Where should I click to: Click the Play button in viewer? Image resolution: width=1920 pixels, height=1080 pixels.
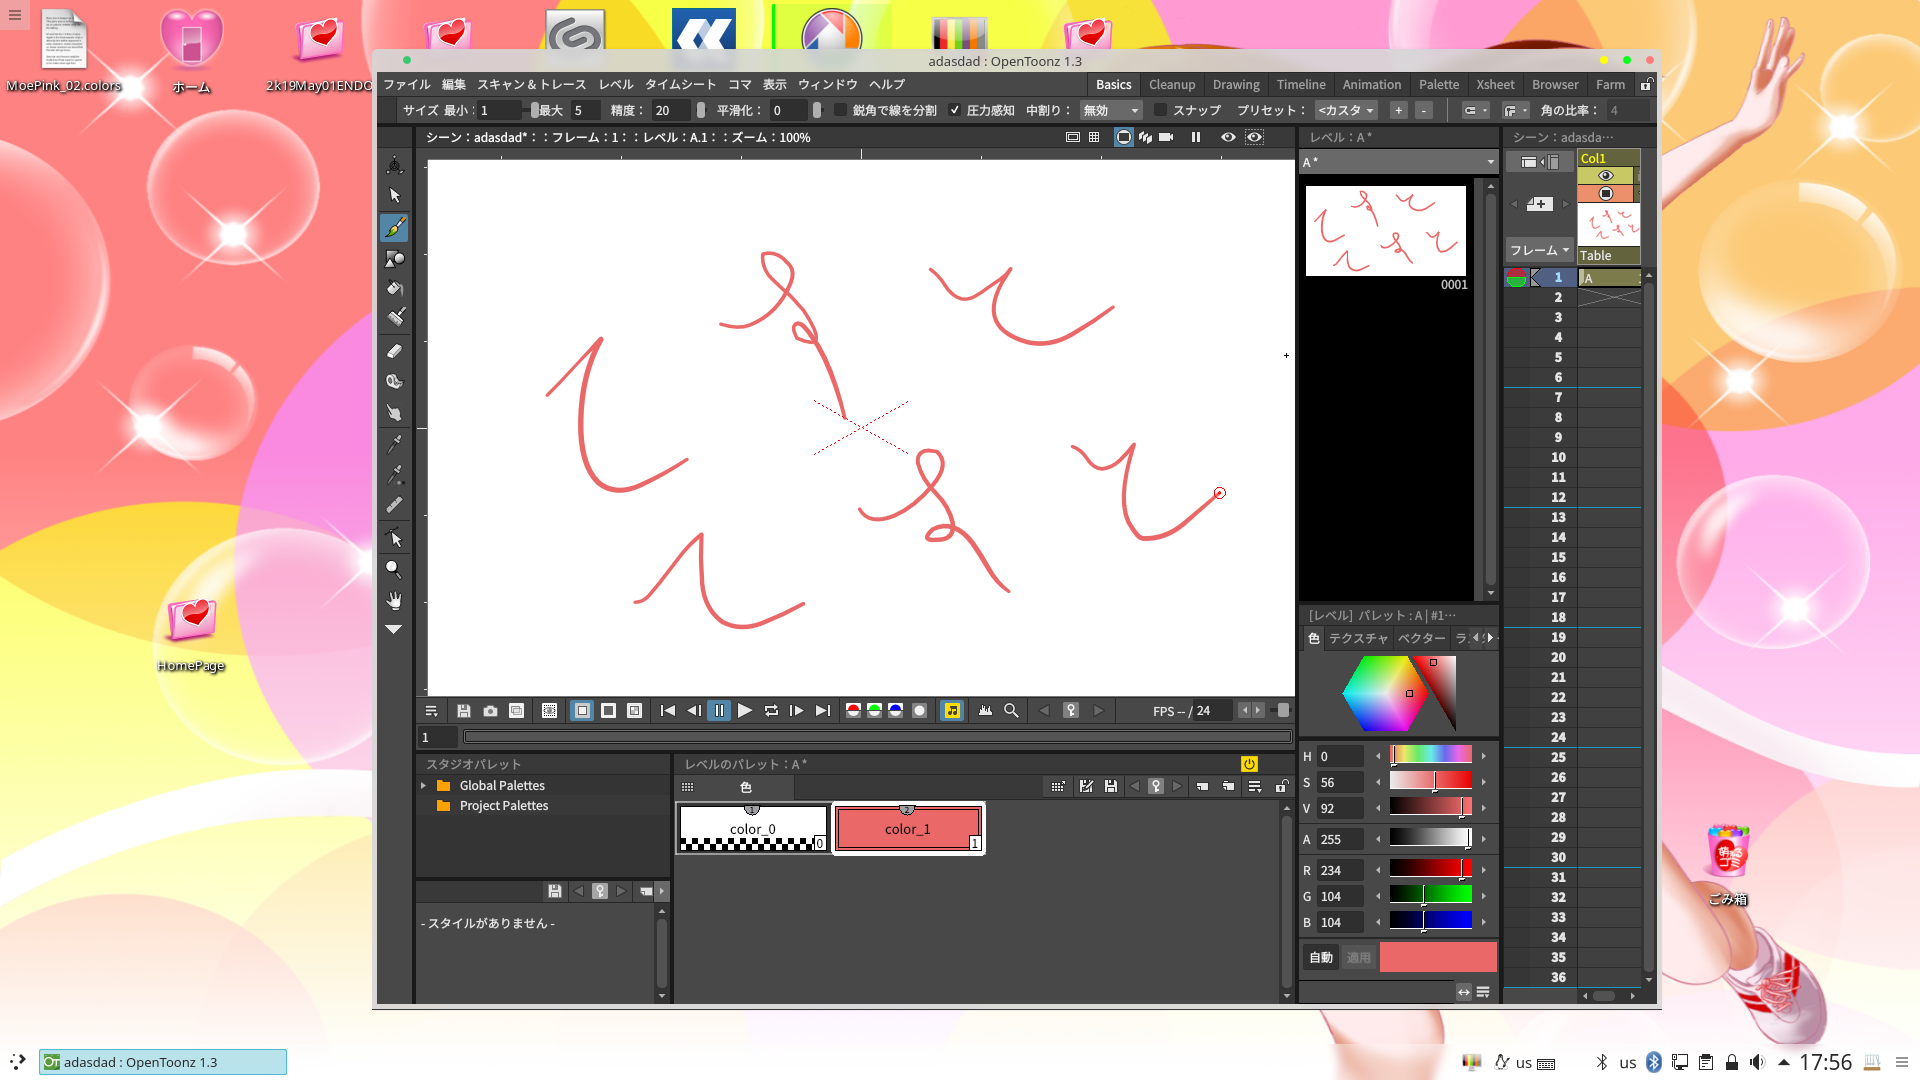point(745,711)
